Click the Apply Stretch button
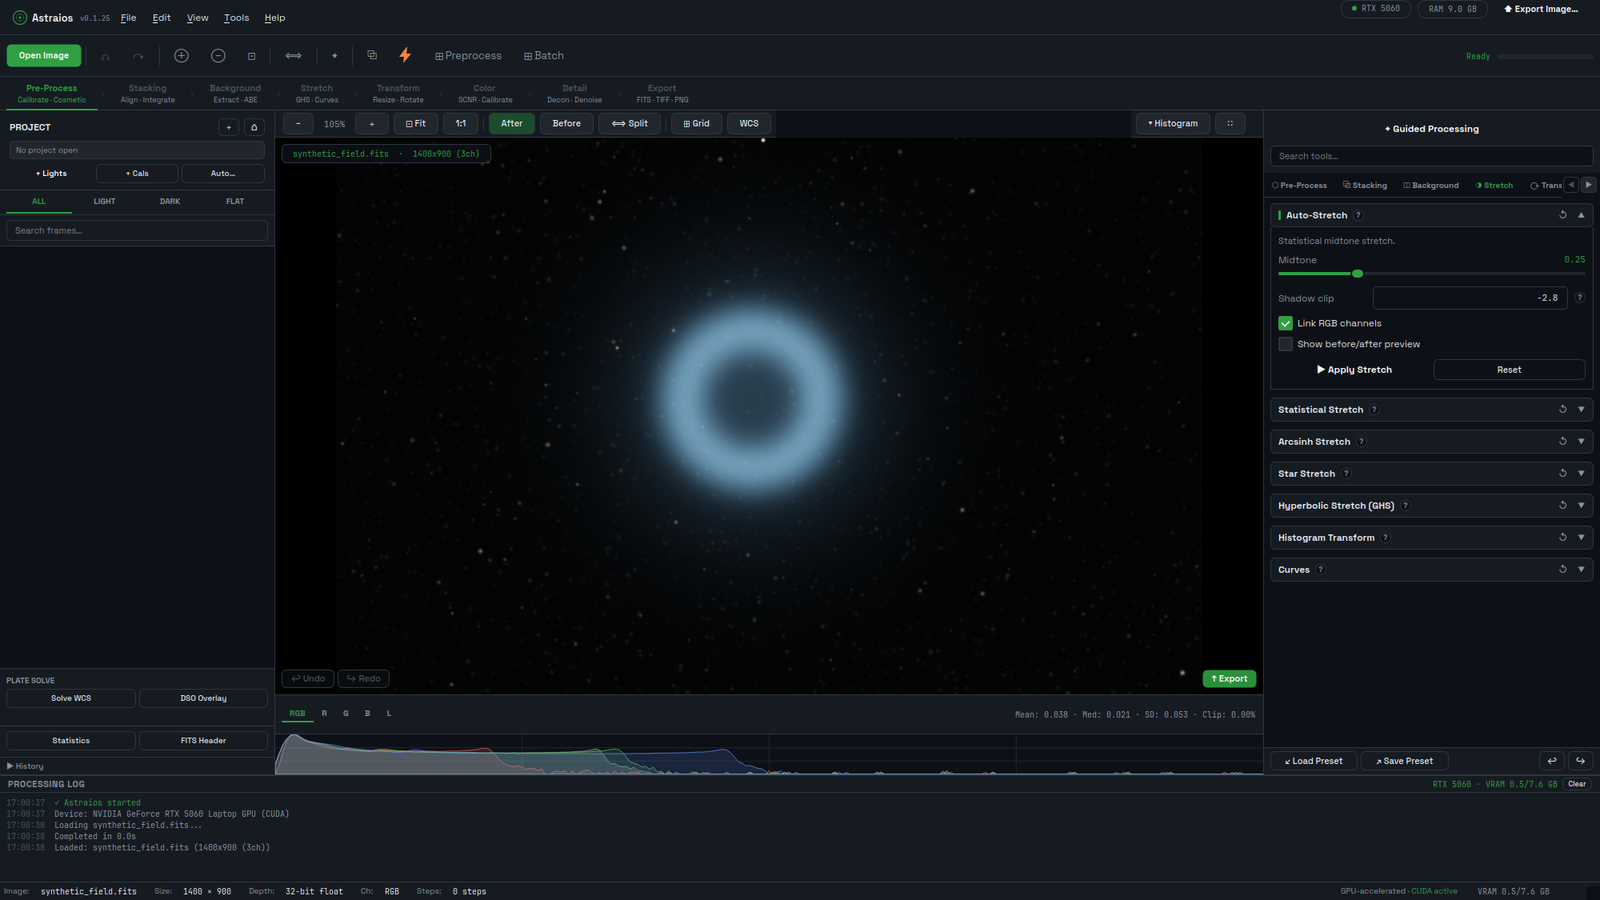 pyautogui.click(x=1354, y=370)
